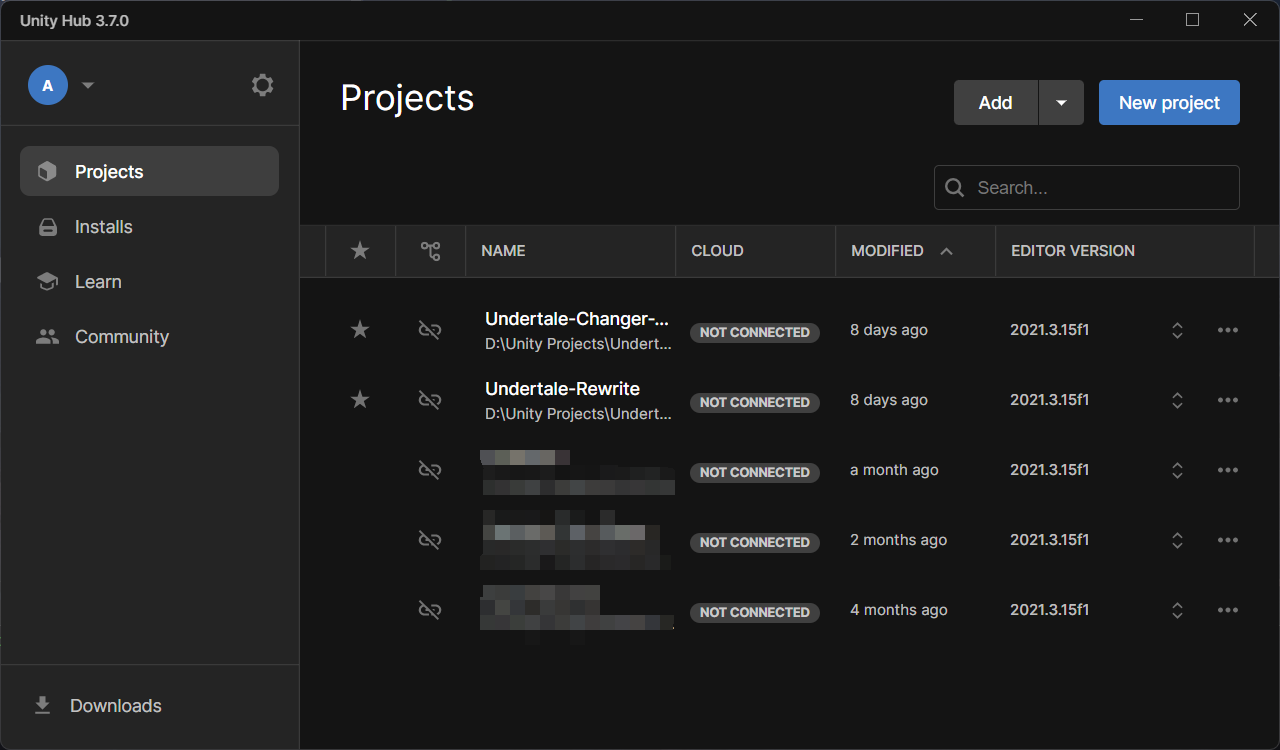This screenshot has width=1280, height=750.
Task: Select Projects in the sidebar
Action: pos(149,171)
